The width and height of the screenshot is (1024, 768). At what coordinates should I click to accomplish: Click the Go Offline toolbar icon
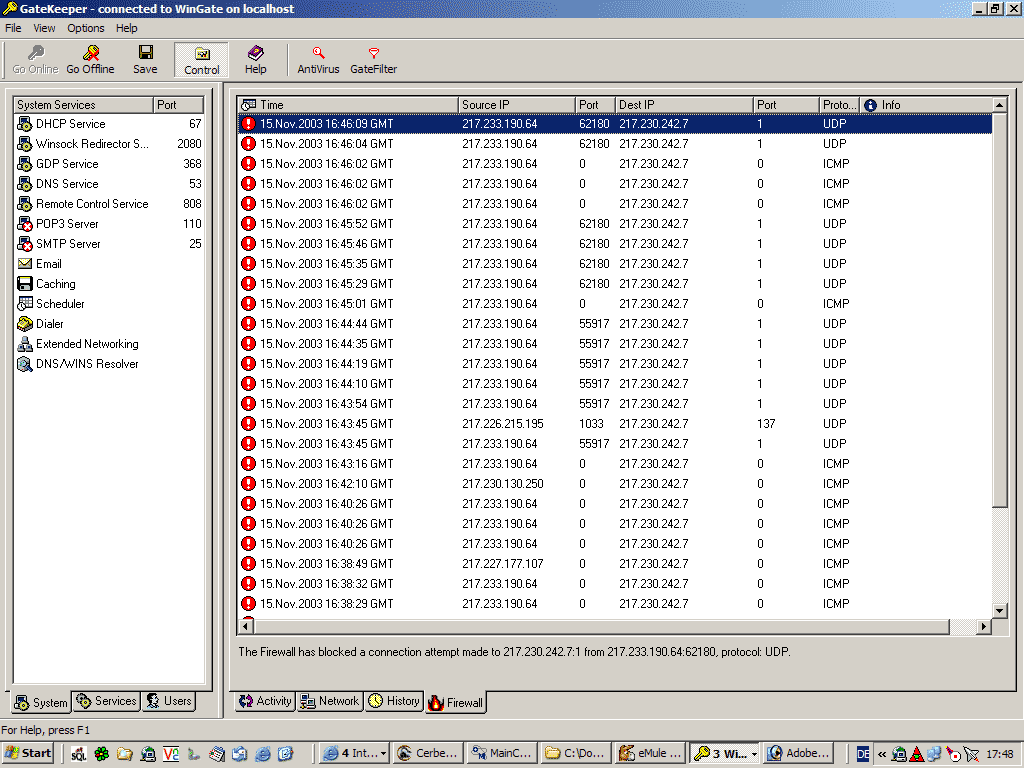point(90,60)
